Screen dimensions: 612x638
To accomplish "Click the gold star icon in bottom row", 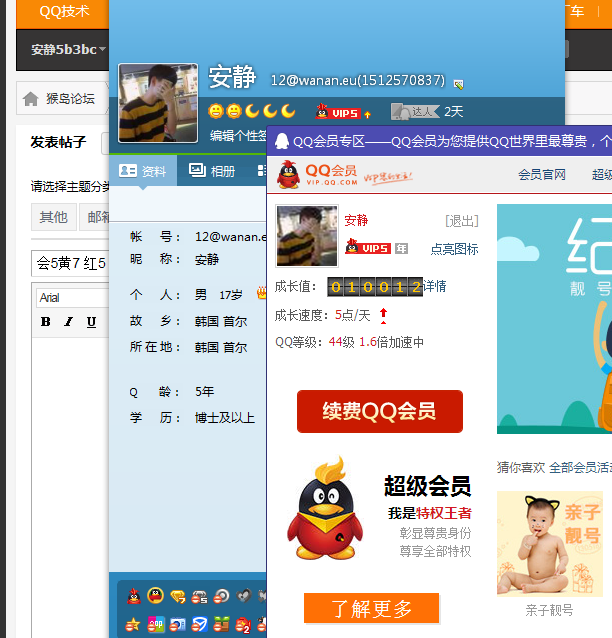I will 133,625.
